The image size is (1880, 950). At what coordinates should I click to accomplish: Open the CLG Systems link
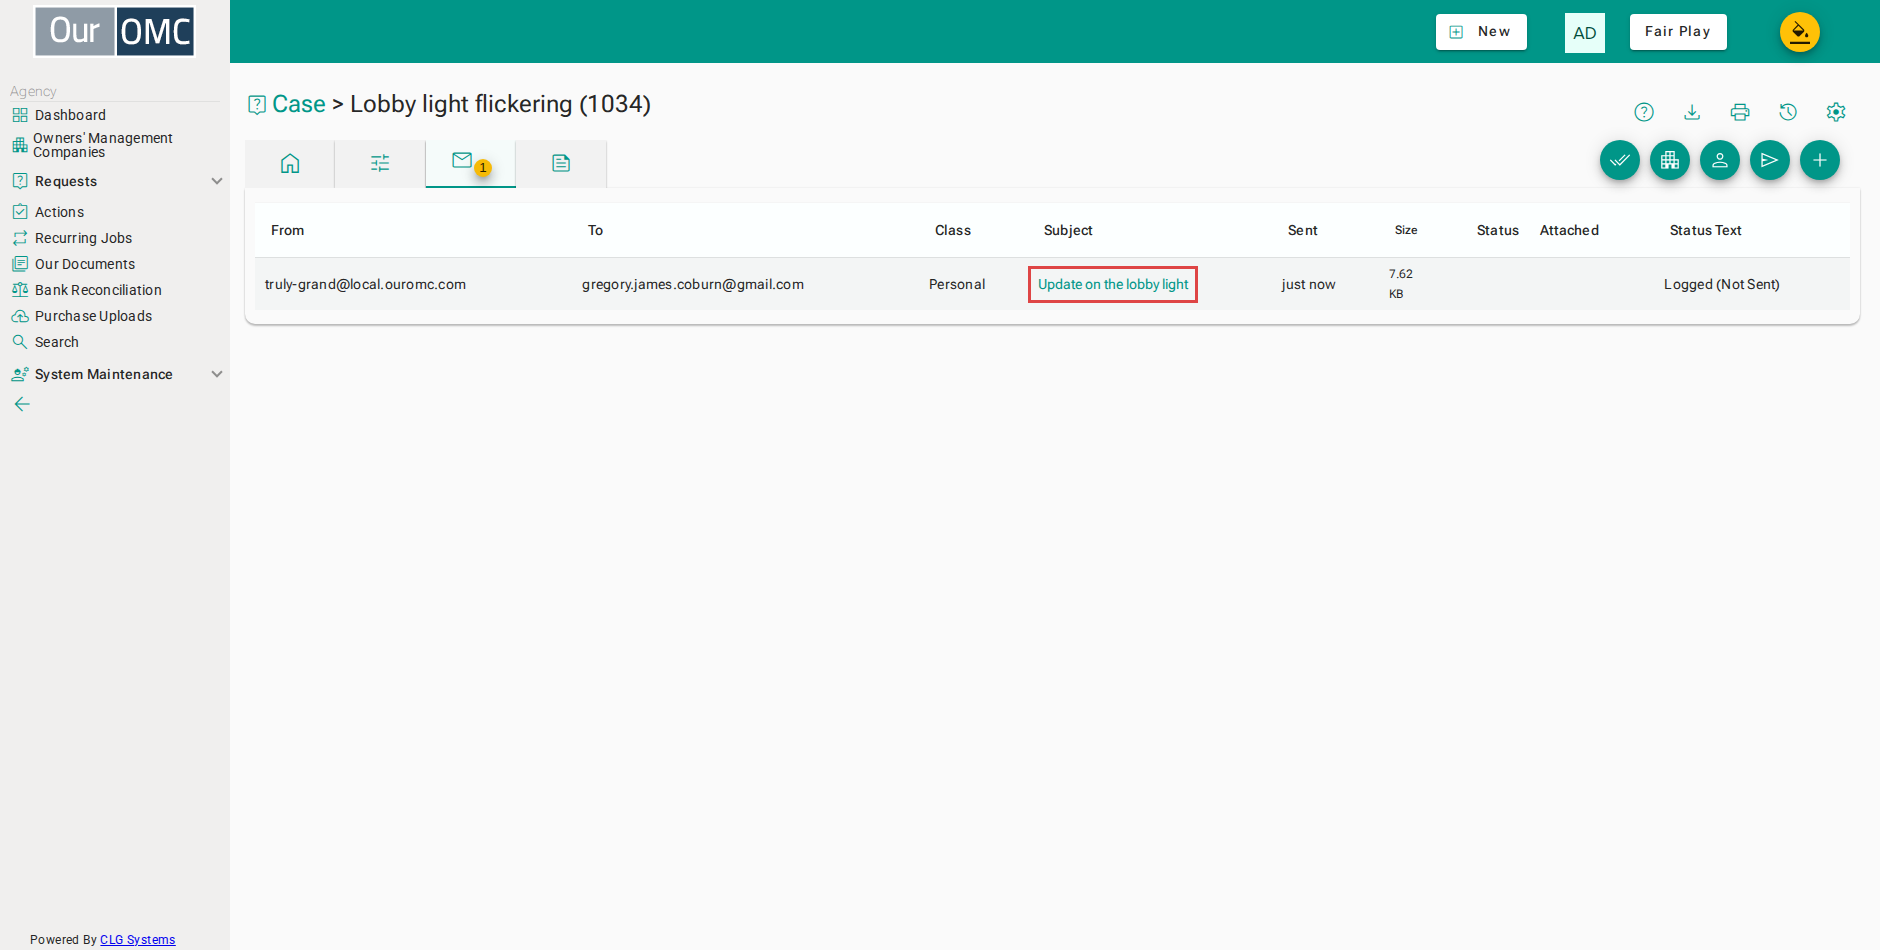click(137, 940)
